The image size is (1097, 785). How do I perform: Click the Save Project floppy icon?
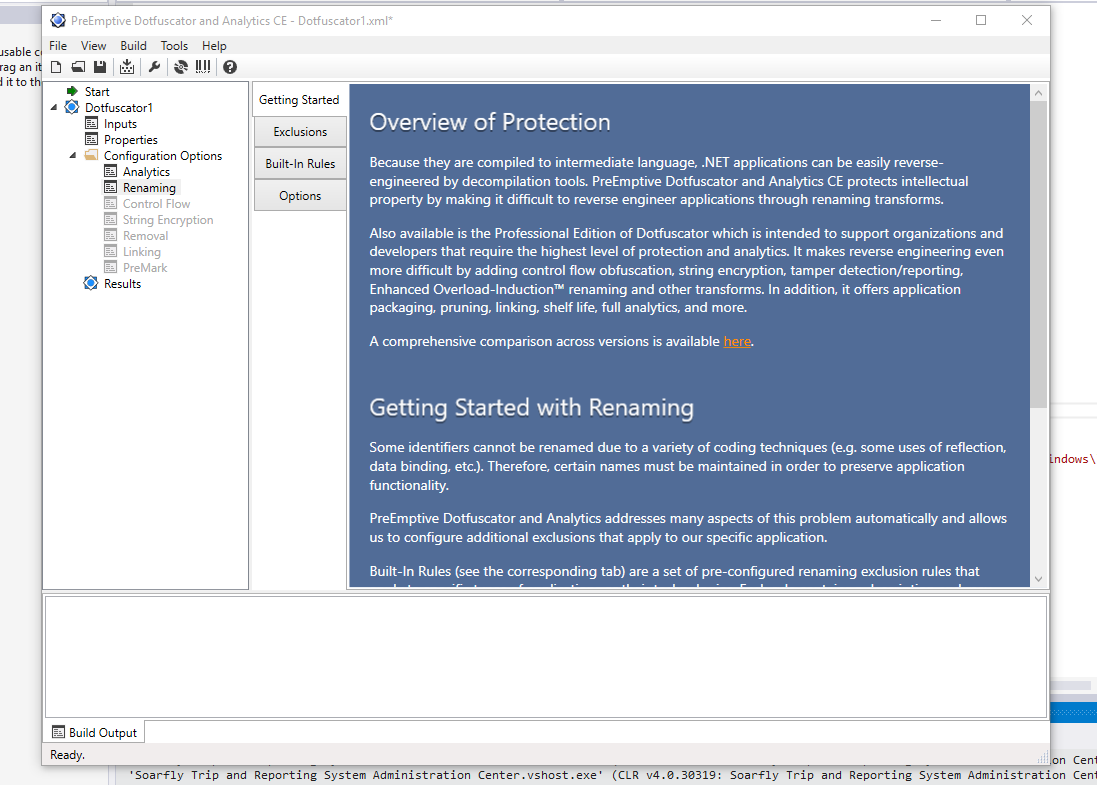click(x=100, y=67)
